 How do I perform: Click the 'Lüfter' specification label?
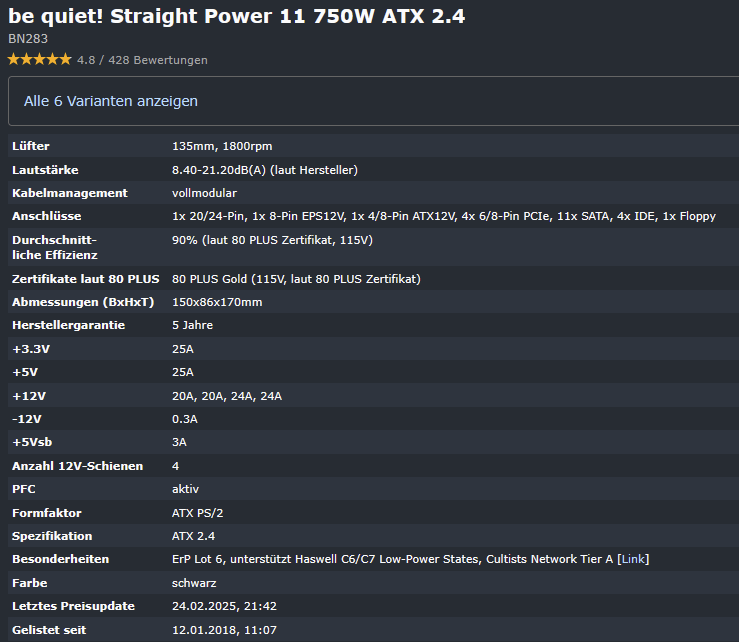pyautogui.click(x=31, y=146)
